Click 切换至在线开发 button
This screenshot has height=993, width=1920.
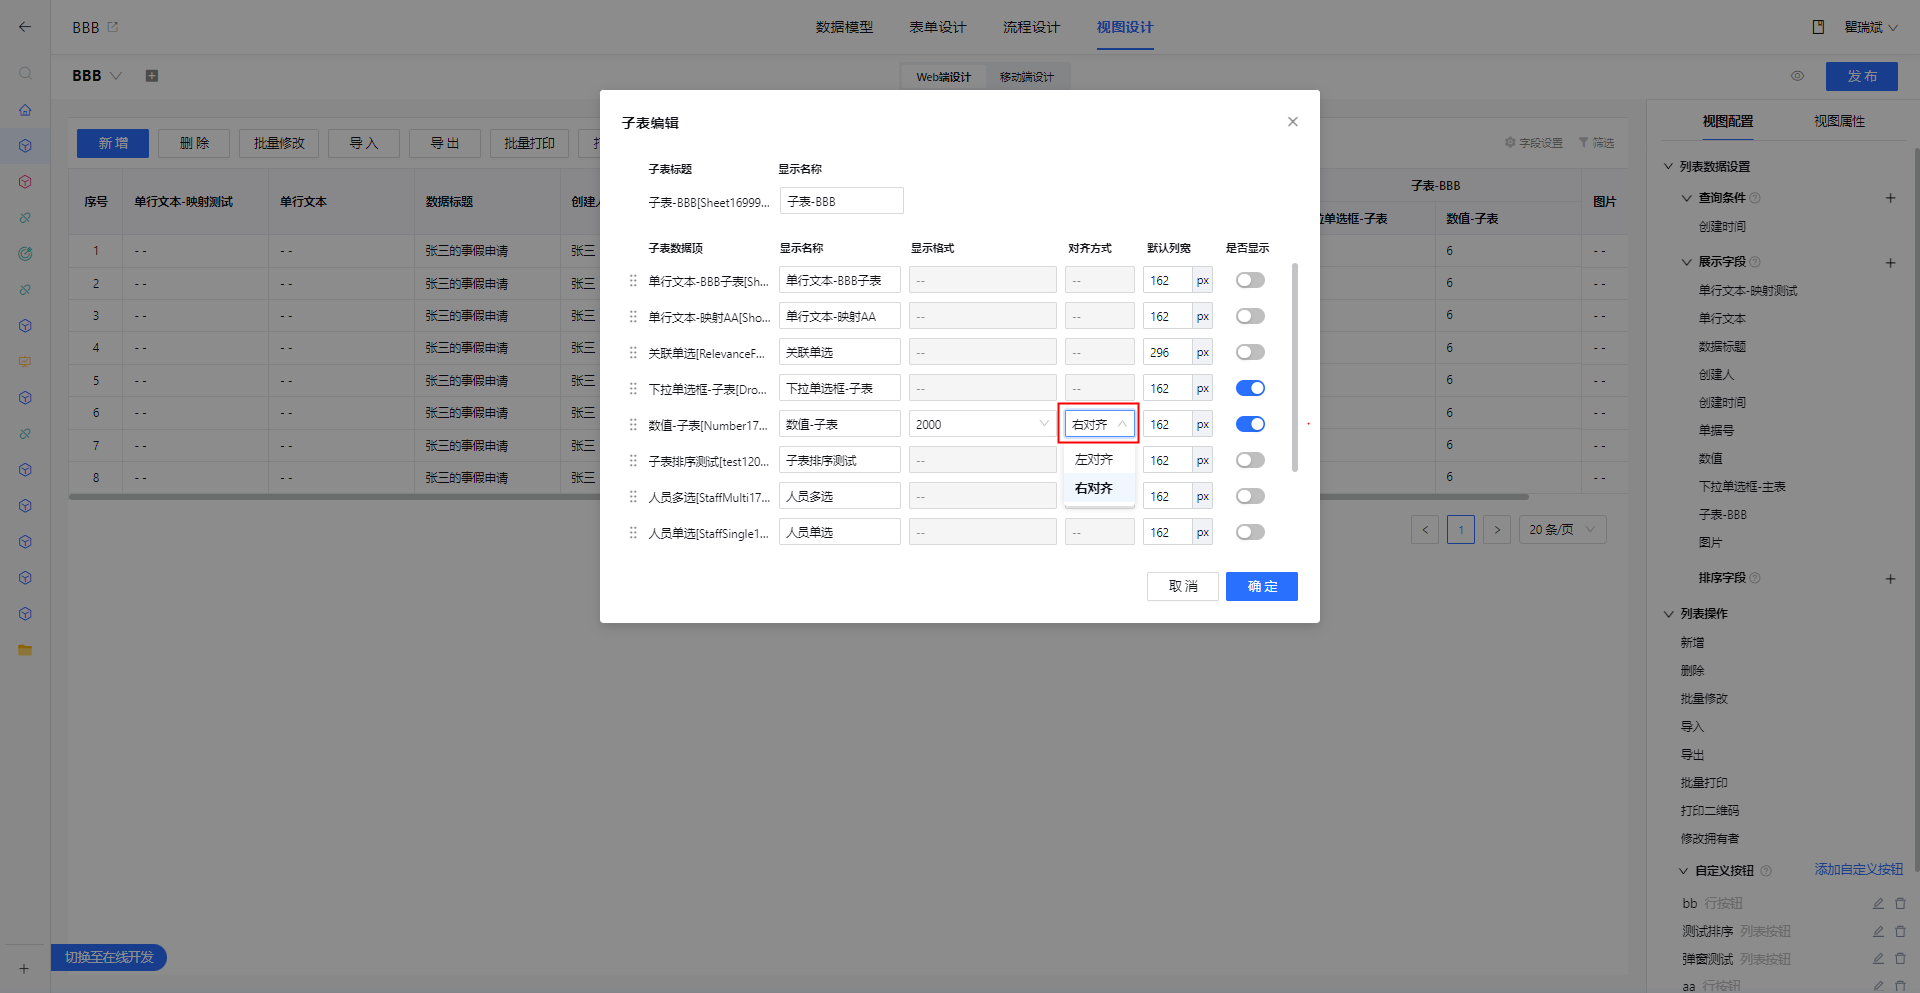point(109,958)
